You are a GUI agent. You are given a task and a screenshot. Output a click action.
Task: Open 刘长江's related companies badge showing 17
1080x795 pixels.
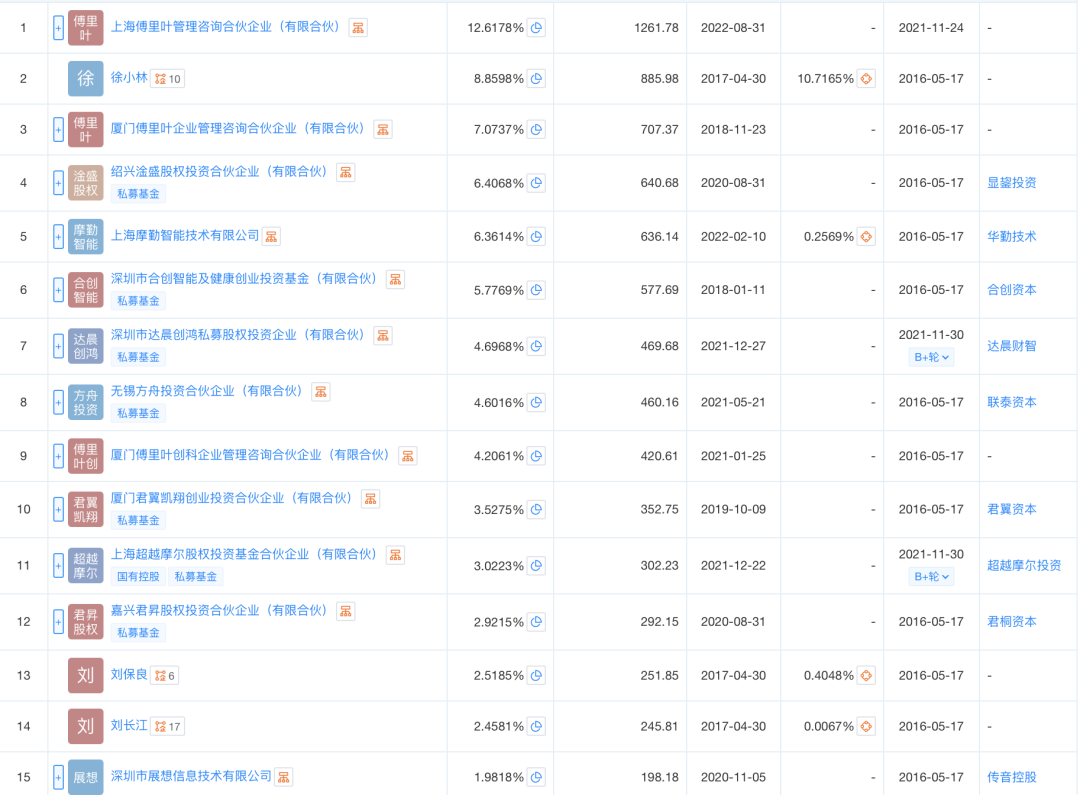click(167, 727)
